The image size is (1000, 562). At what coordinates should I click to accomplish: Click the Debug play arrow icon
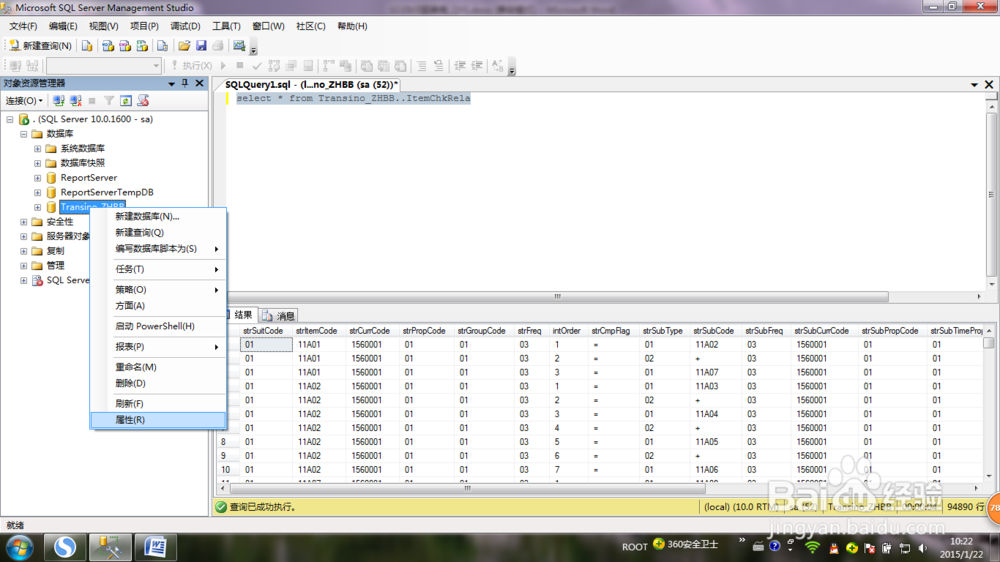coord(223,66)
